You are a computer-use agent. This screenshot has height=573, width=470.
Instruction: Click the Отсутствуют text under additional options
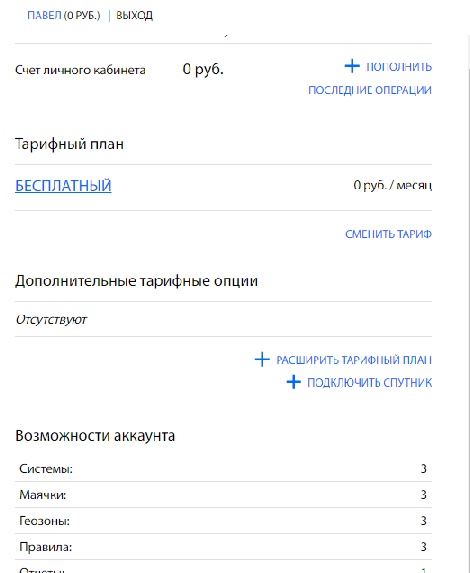coord(51,320)
